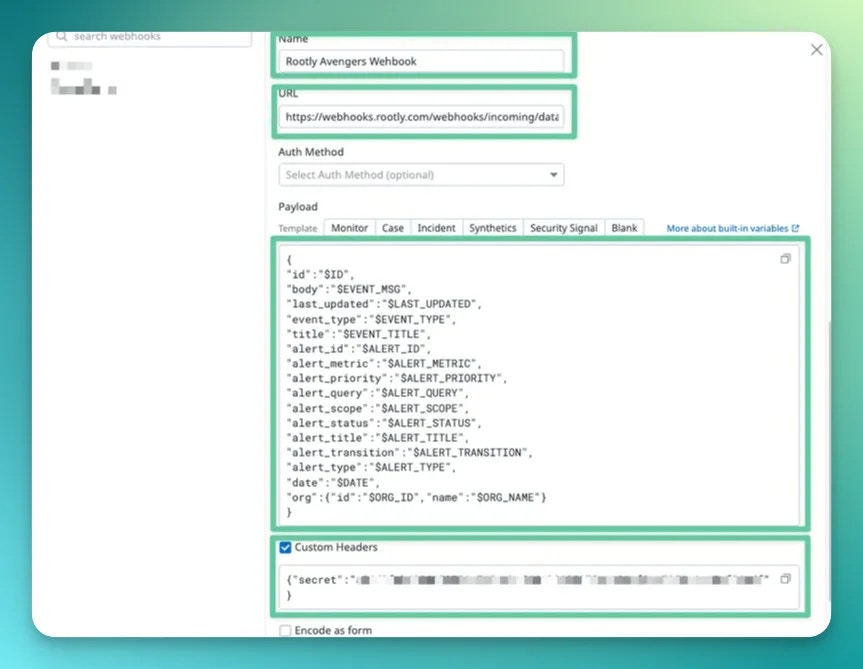Viewport: 863px width, 669px height.
Task: Click the Auth Method label
Action: [311, 152]
